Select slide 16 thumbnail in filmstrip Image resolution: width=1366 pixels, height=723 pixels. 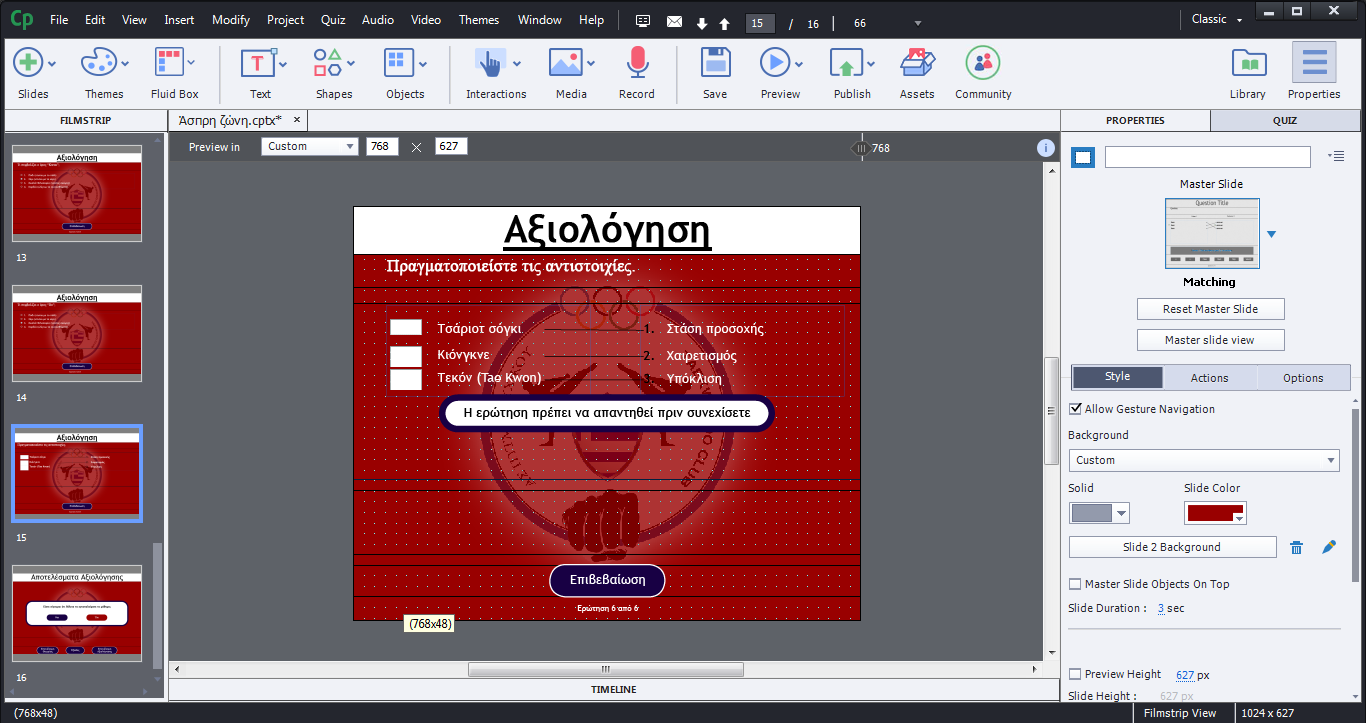(x=77, y=613)
